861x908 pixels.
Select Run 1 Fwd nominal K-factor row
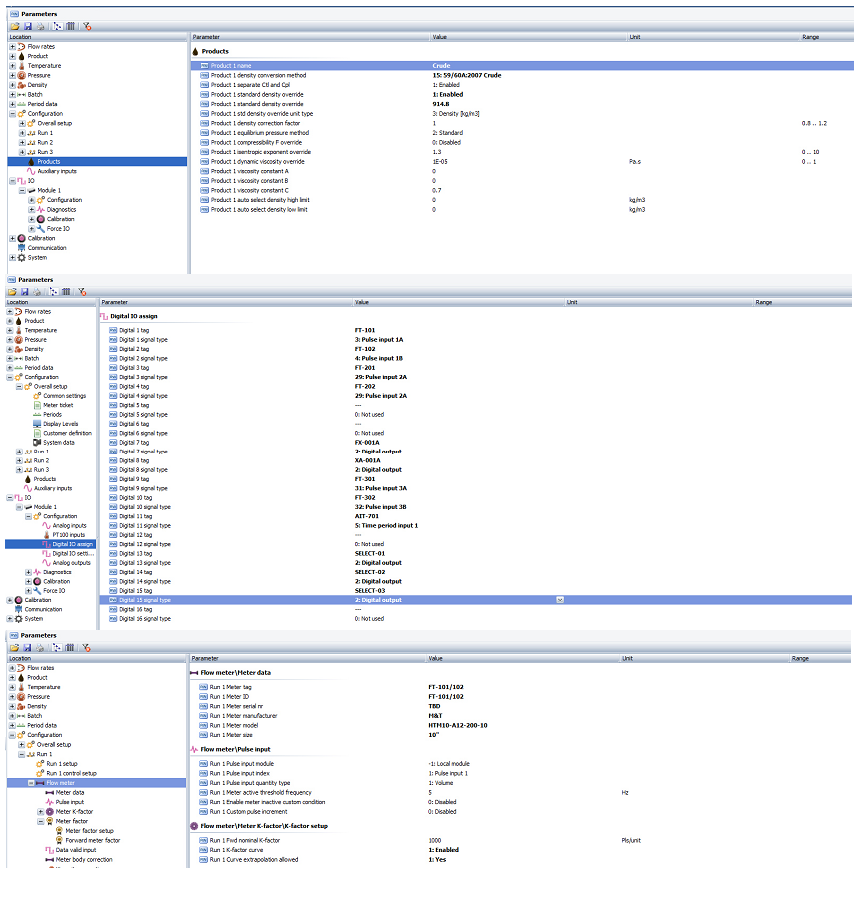point(521,841)
